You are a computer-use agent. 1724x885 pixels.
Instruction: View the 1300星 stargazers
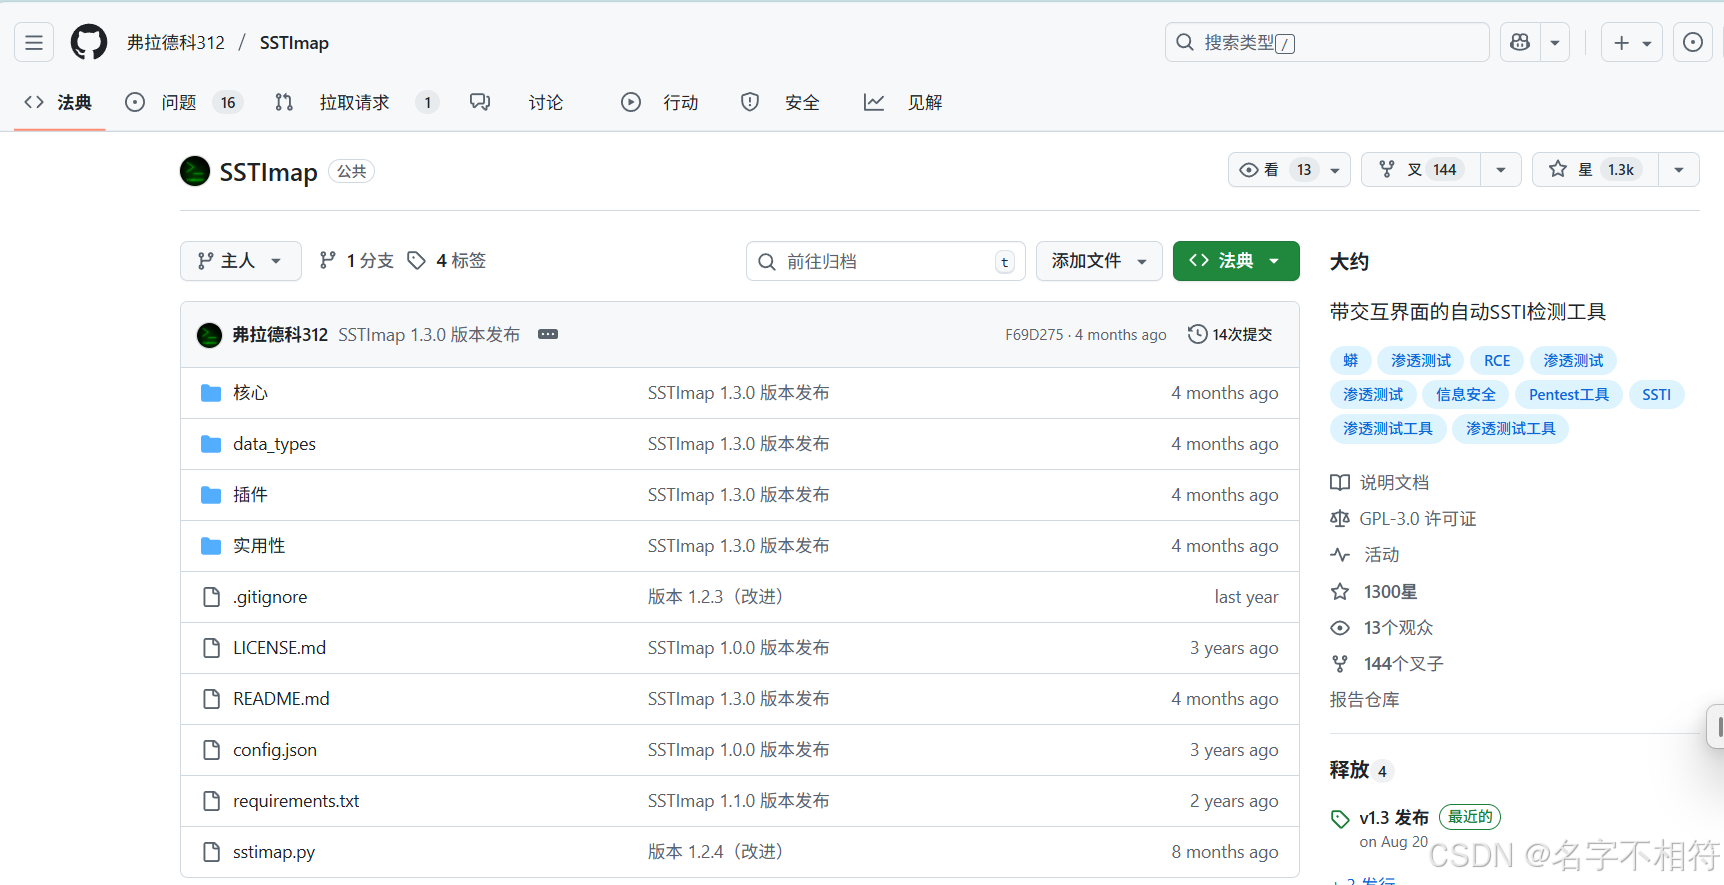click(1374, 592)
